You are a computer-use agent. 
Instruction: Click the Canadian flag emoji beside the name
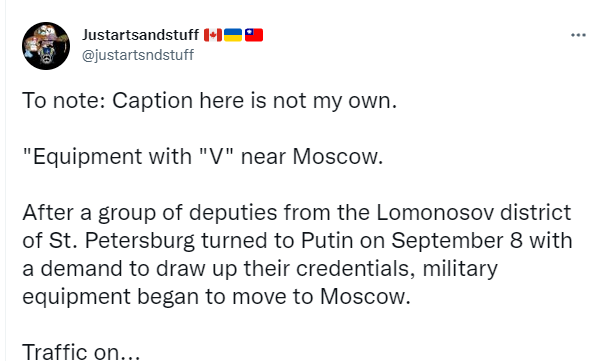pyautogui.click(x=213, y=35)
